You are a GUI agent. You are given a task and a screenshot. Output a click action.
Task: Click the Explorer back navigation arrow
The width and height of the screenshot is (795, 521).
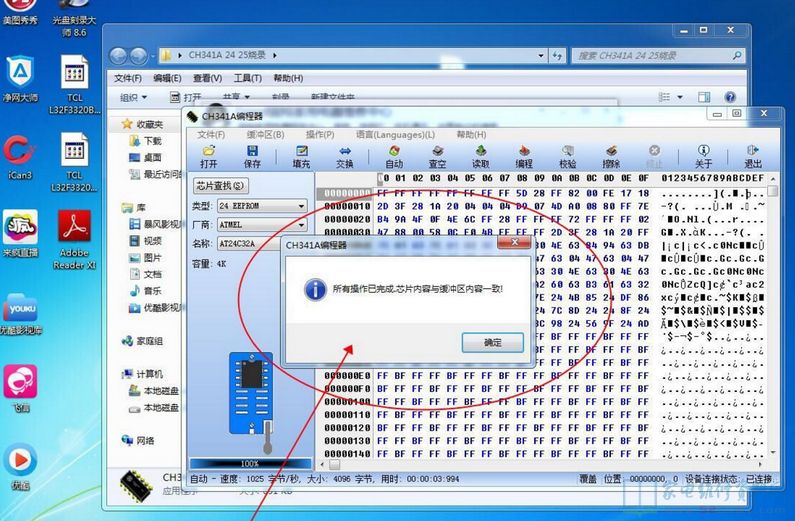coord(119,55)
